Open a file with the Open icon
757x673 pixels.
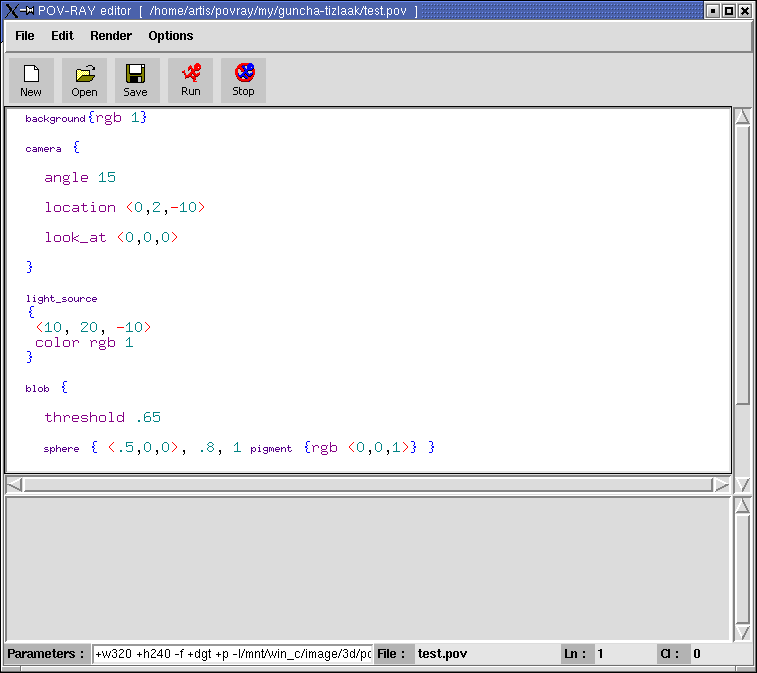coord(84,79)
